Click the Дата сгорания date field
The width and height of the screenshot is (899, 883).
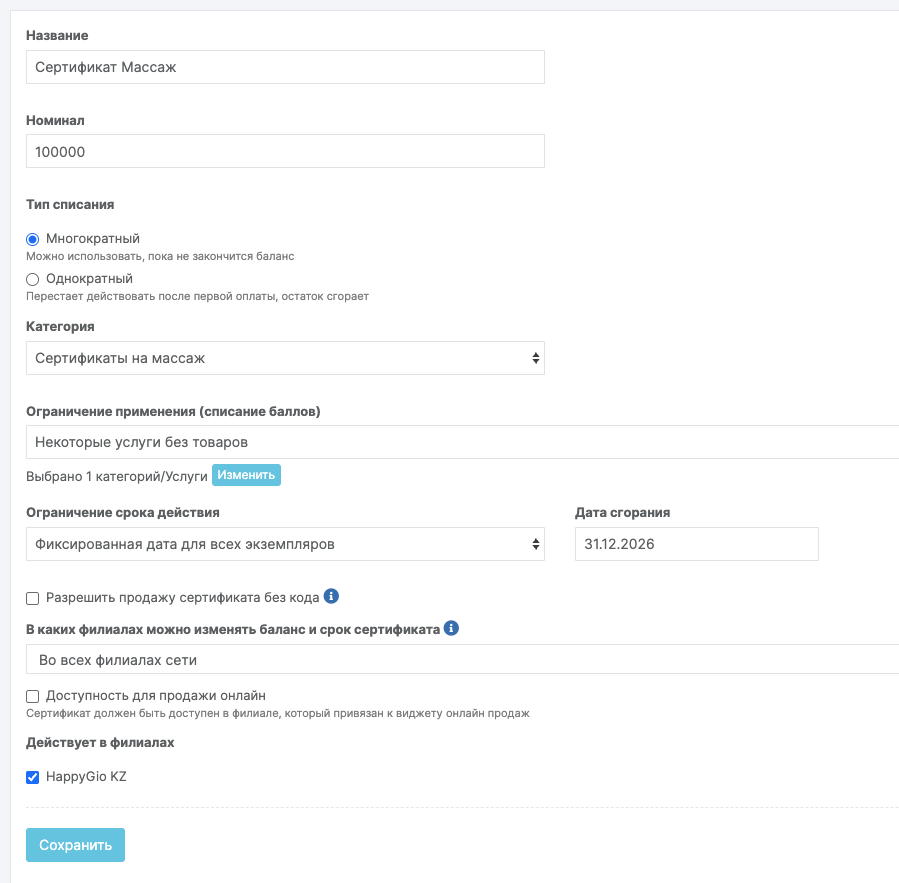[696, 545]
